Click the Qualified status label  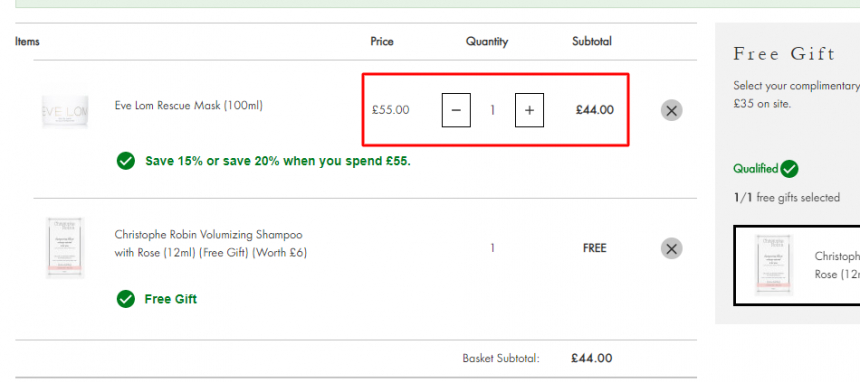(756, 168)
